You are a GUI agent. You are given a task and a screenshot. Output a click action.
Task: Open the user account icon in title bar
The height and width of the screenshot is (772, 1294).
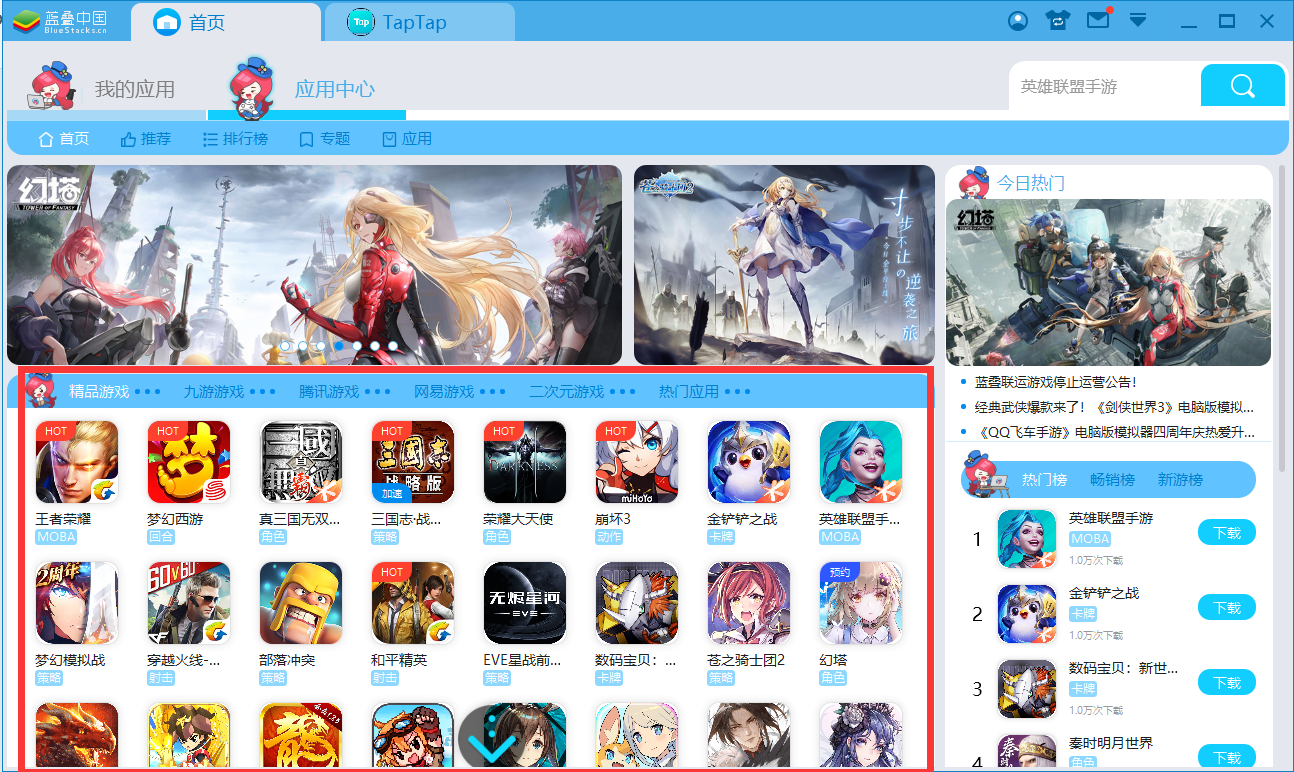[x=1018, y=21]
